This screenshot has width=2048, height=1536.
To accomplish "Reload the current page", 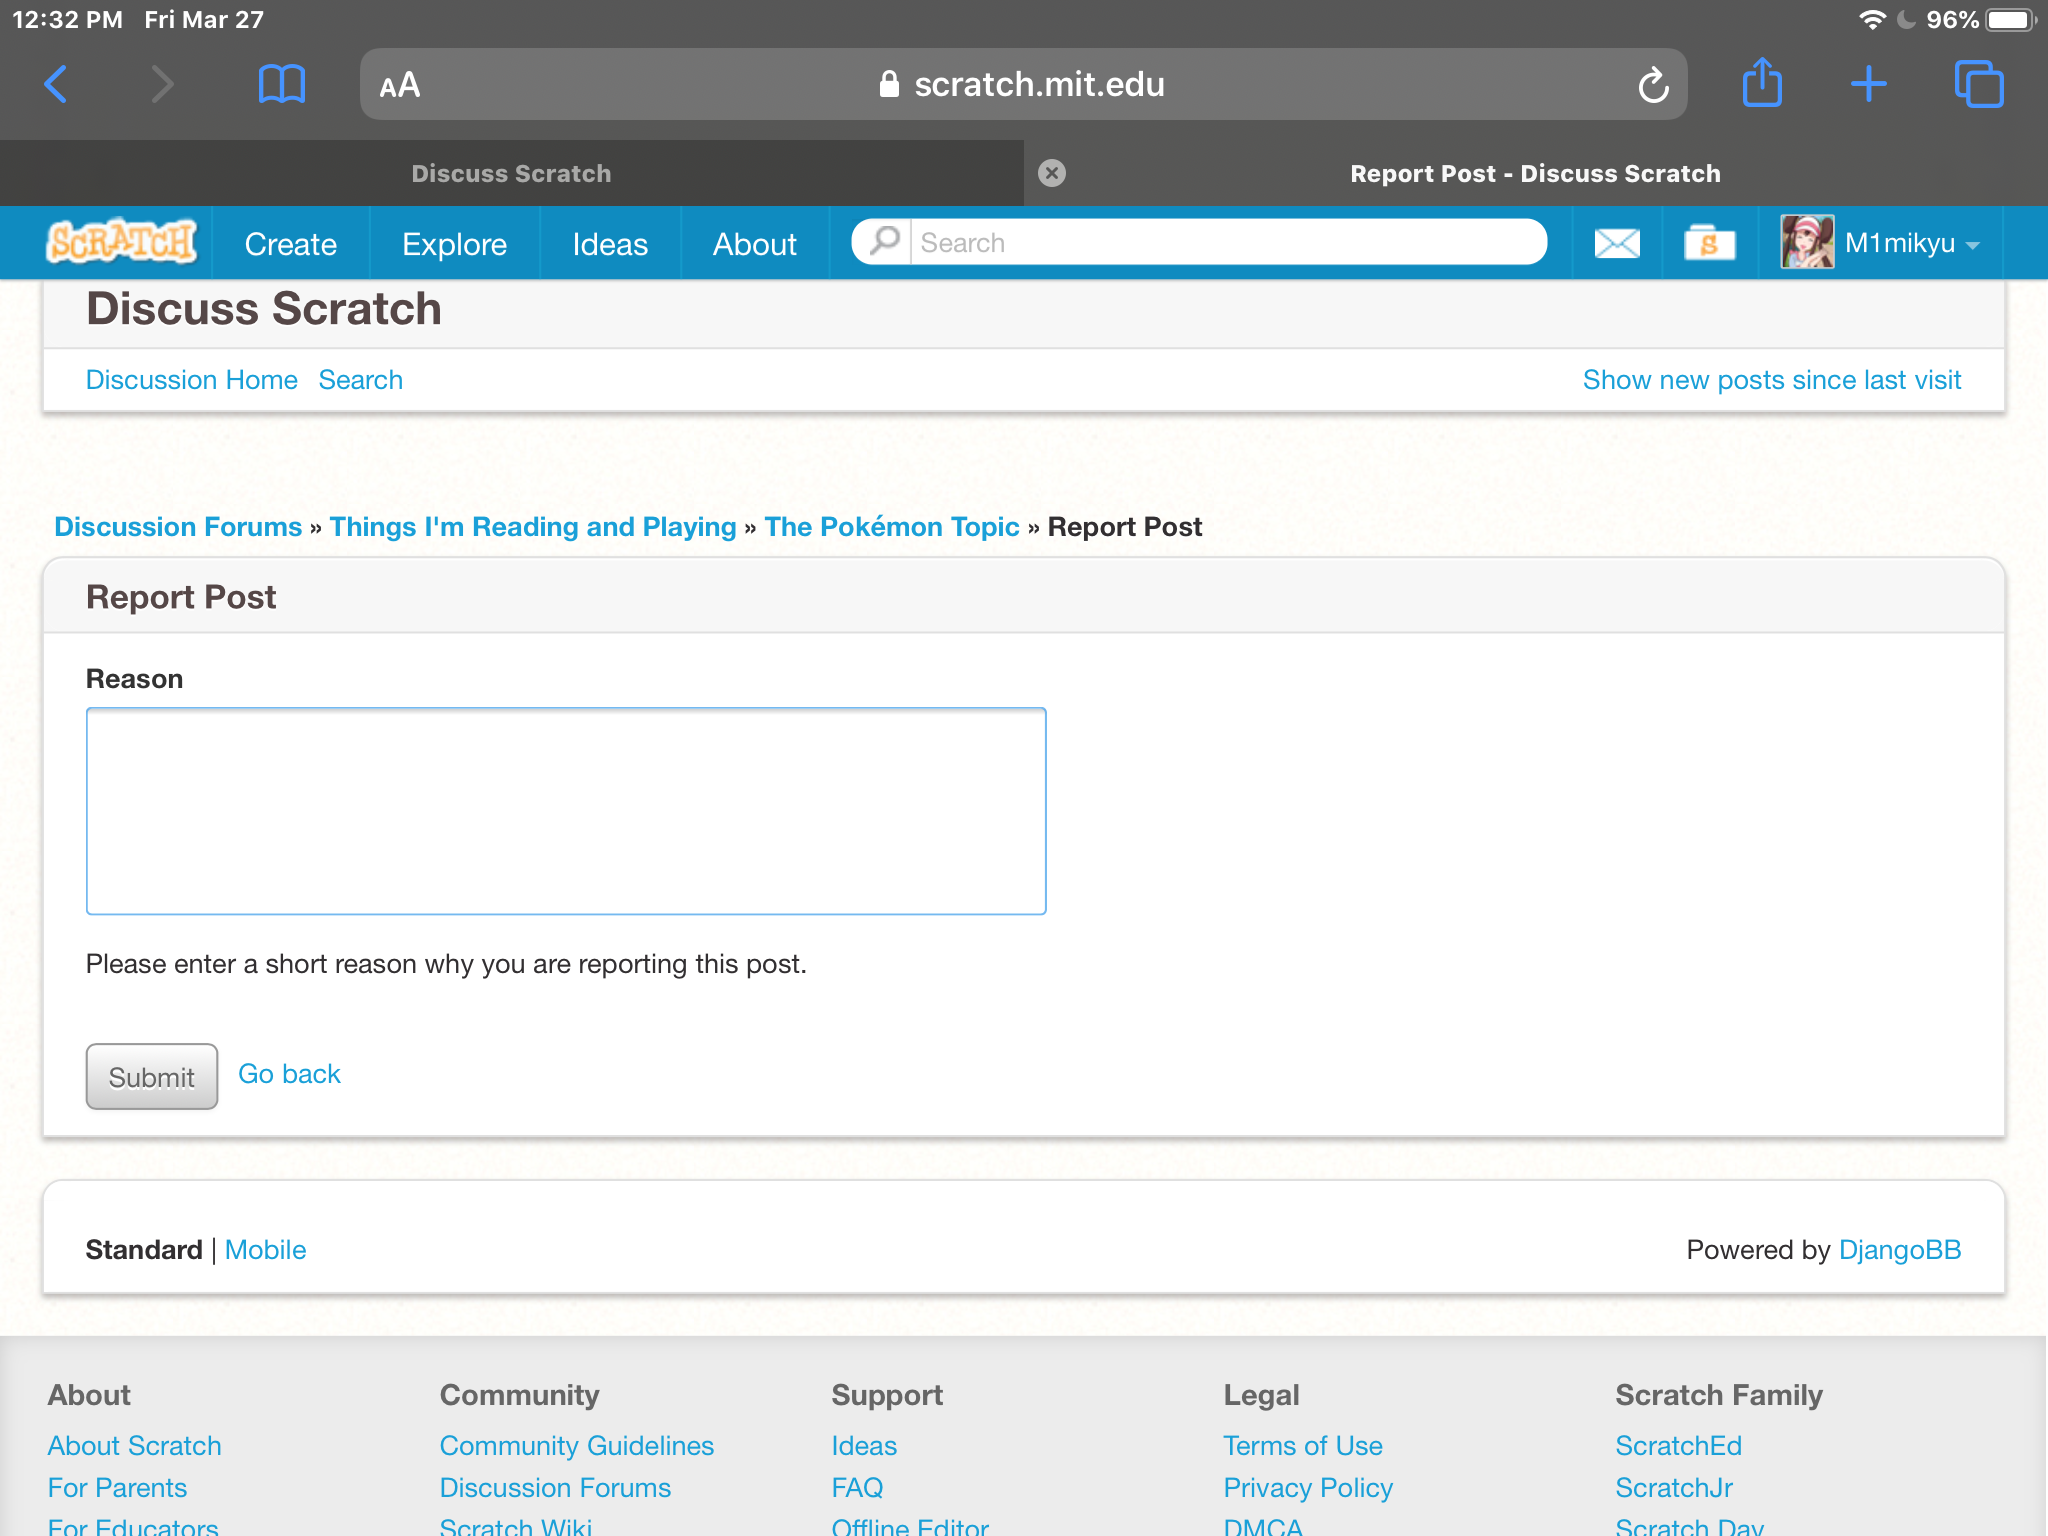I will point(1653,84).
